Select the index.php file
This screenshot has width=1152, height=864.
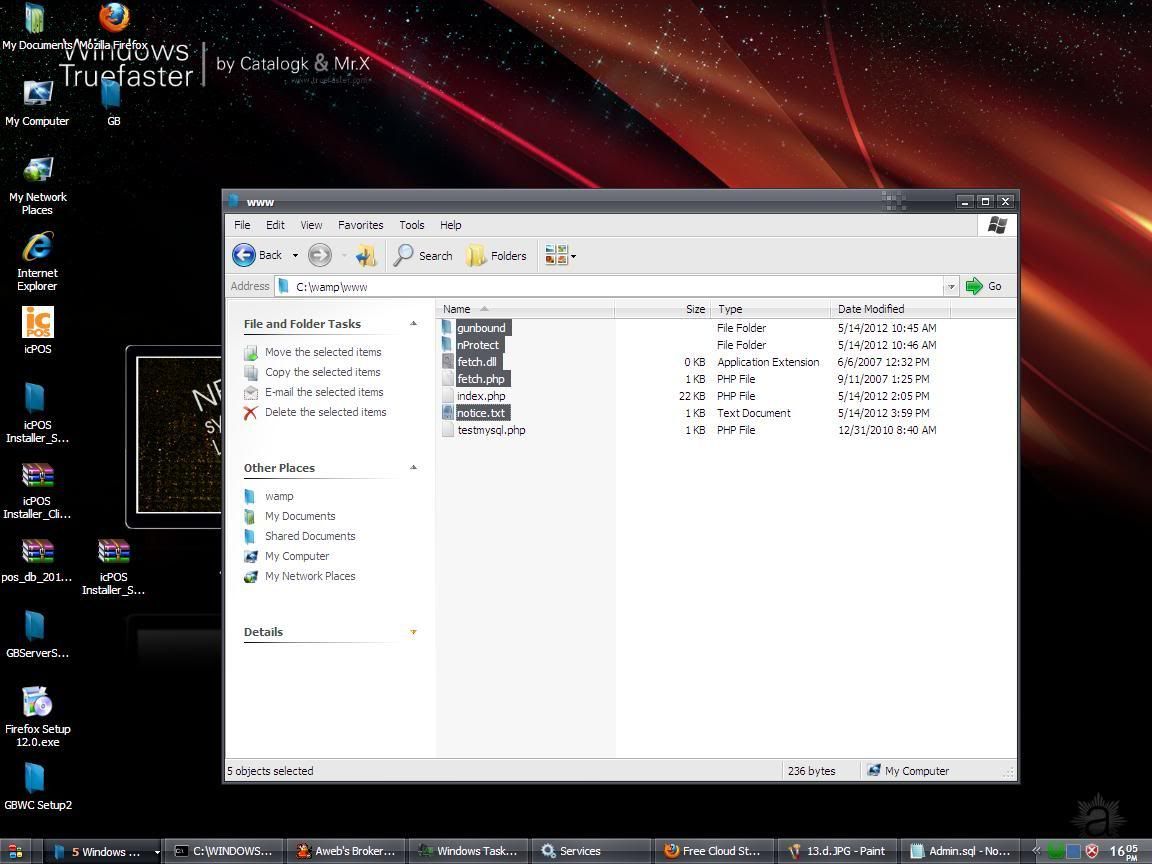click(481, 396)
